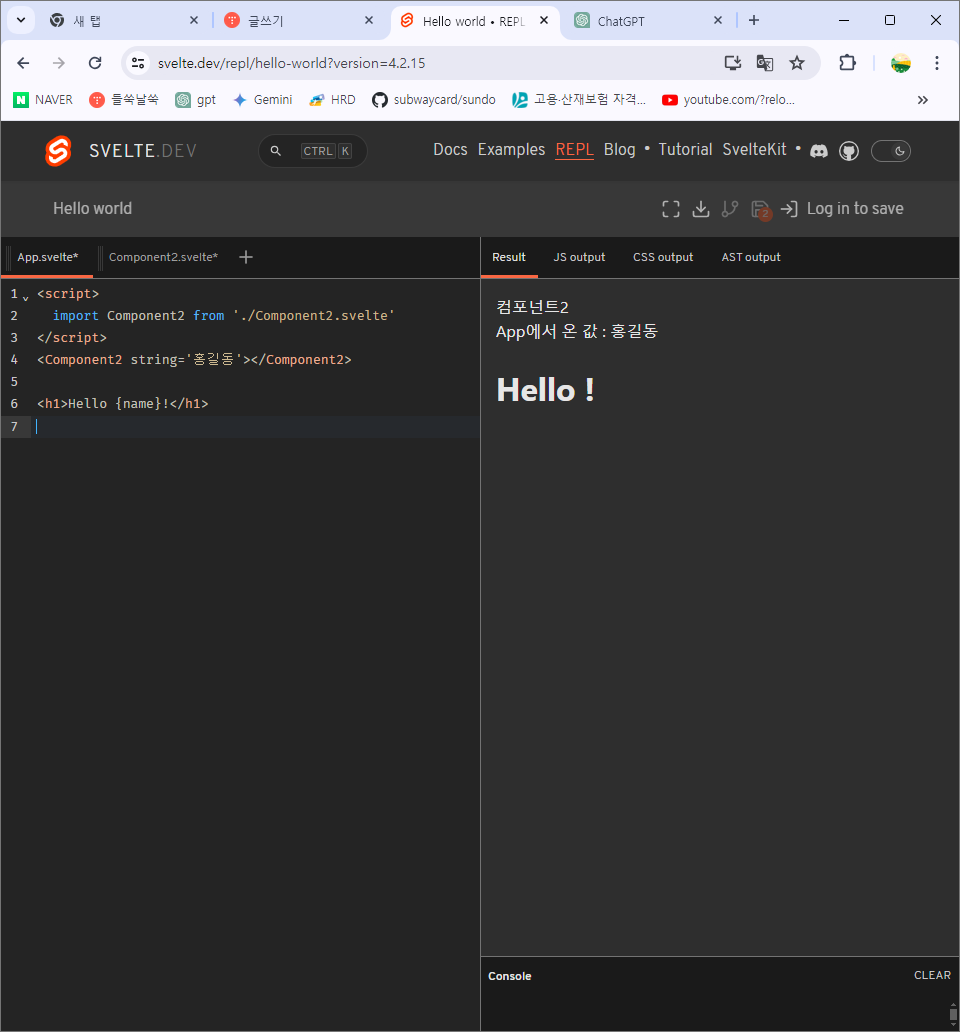This screenshot has height=1032, width=960.
Task: Open a new browser tab
Action: point(754,20)
